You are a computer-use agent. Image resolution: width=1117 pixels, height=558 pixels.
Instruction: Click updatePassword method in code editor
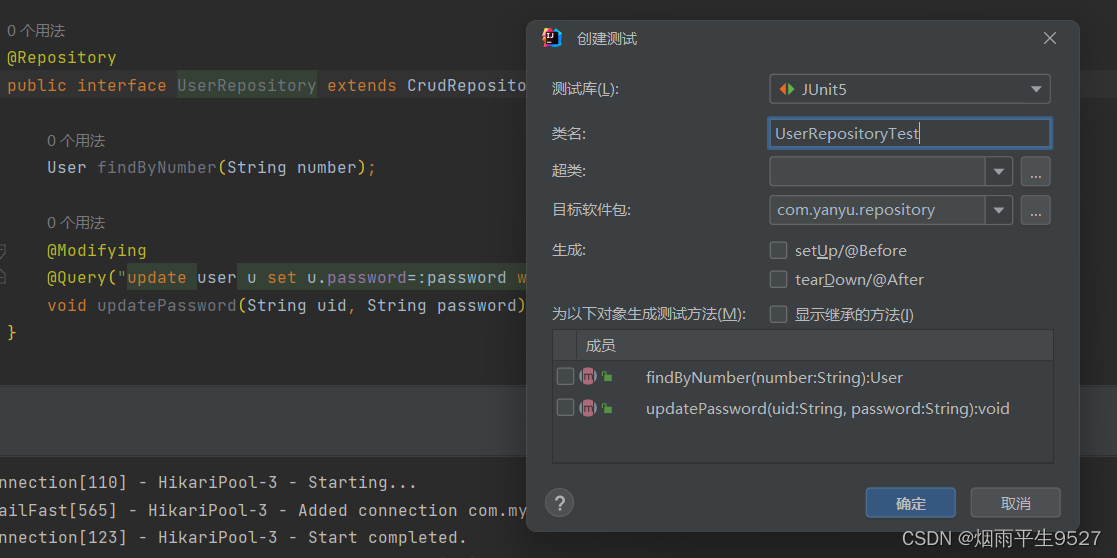pyautogui.click(x=167, y=306)
